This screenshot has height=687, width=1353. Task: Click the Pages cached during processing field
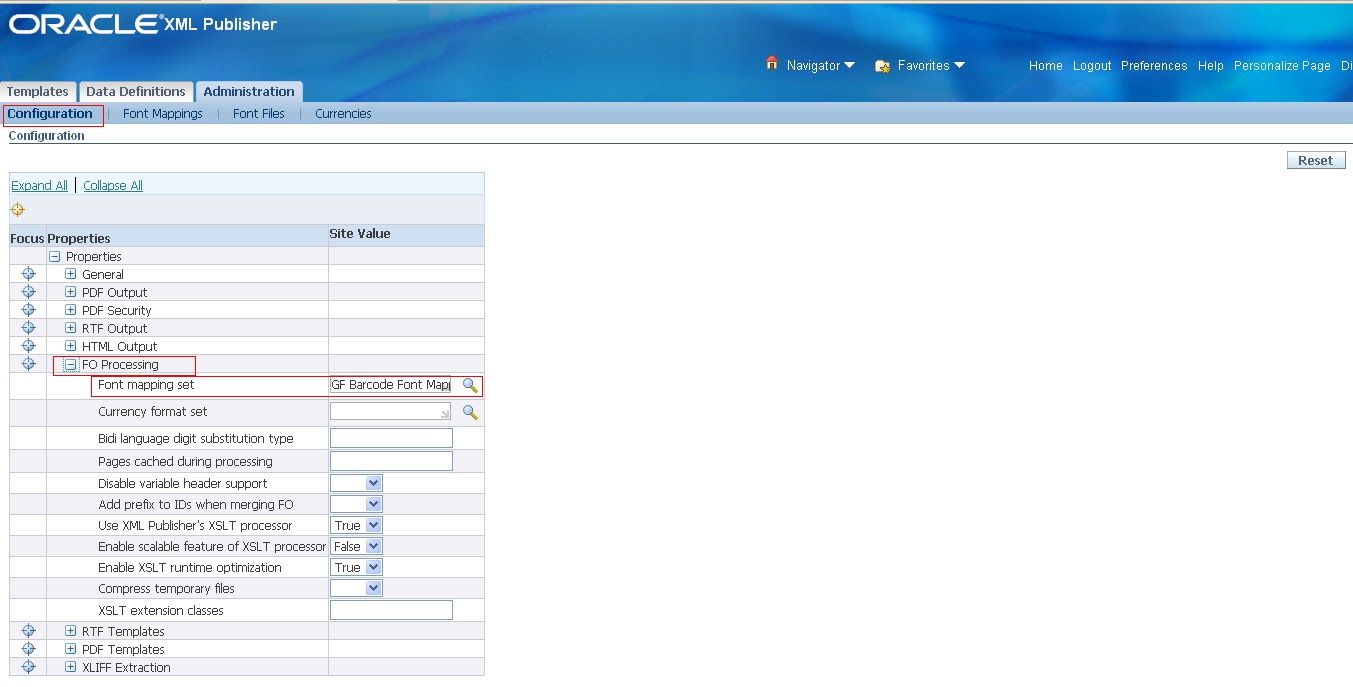coord(391,460)
